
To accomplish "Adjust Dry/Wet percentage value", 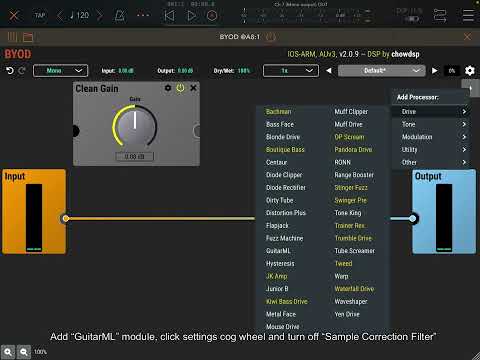I will pos(244,71).
